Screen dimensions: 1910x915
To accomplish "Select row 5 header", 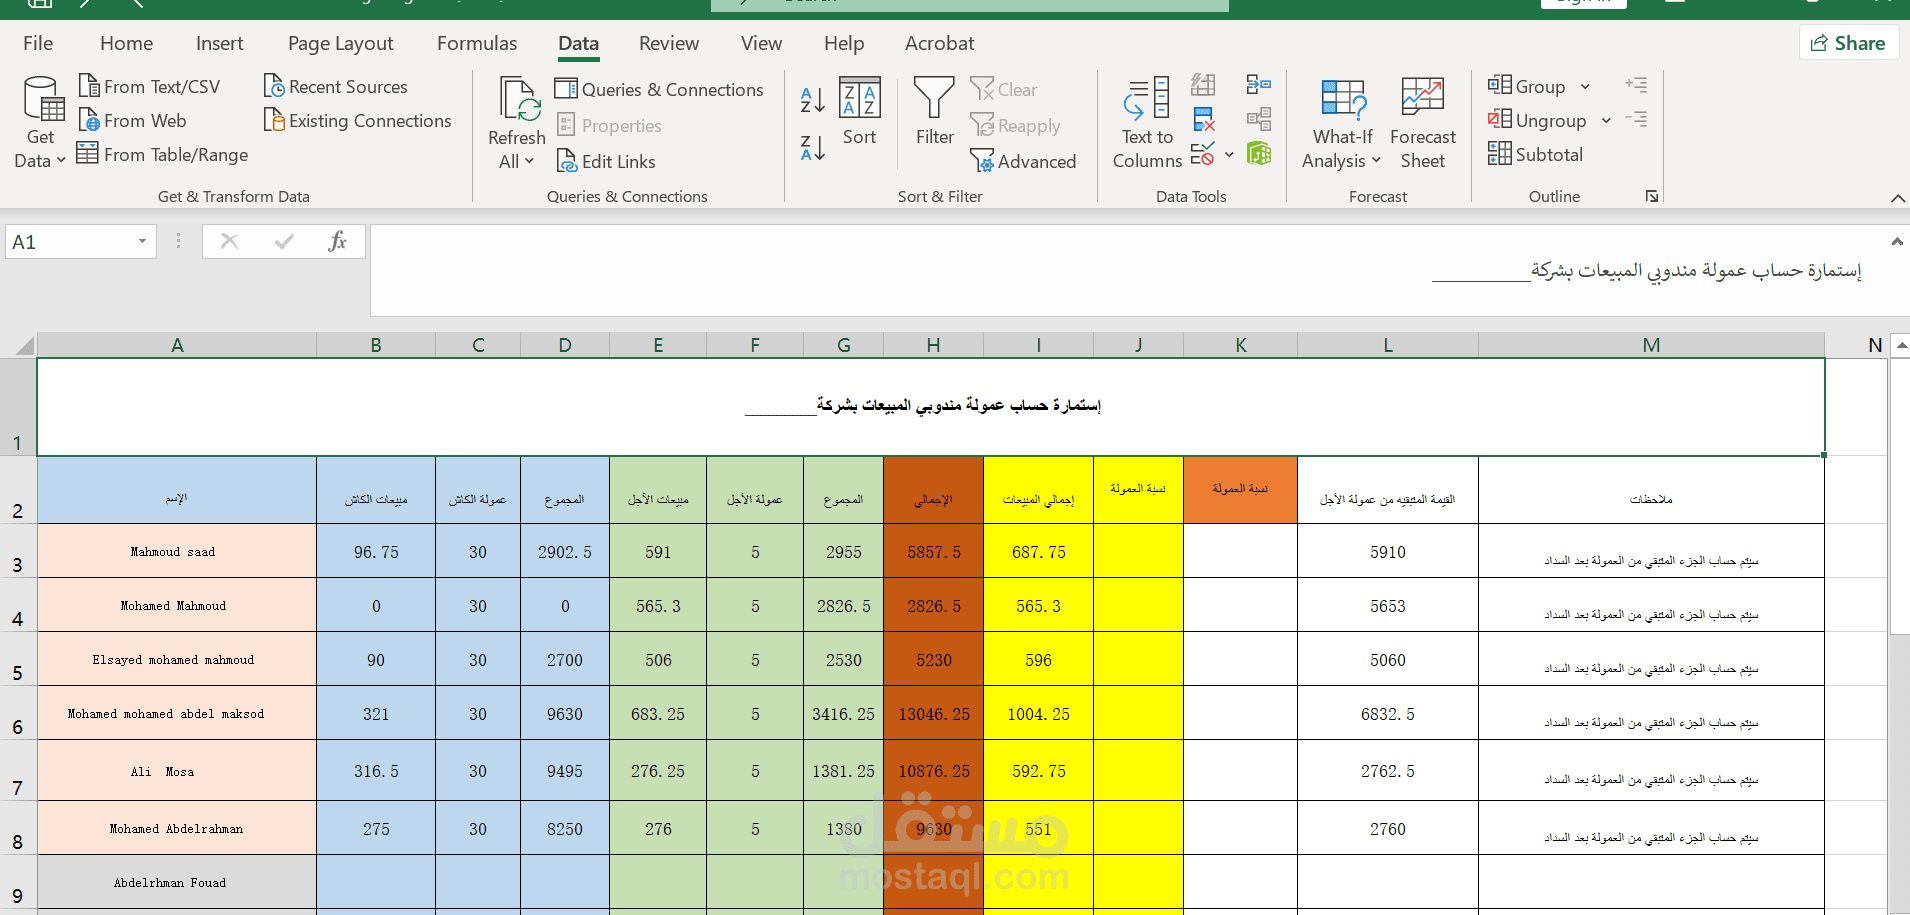I will click(x=18, y=659).
